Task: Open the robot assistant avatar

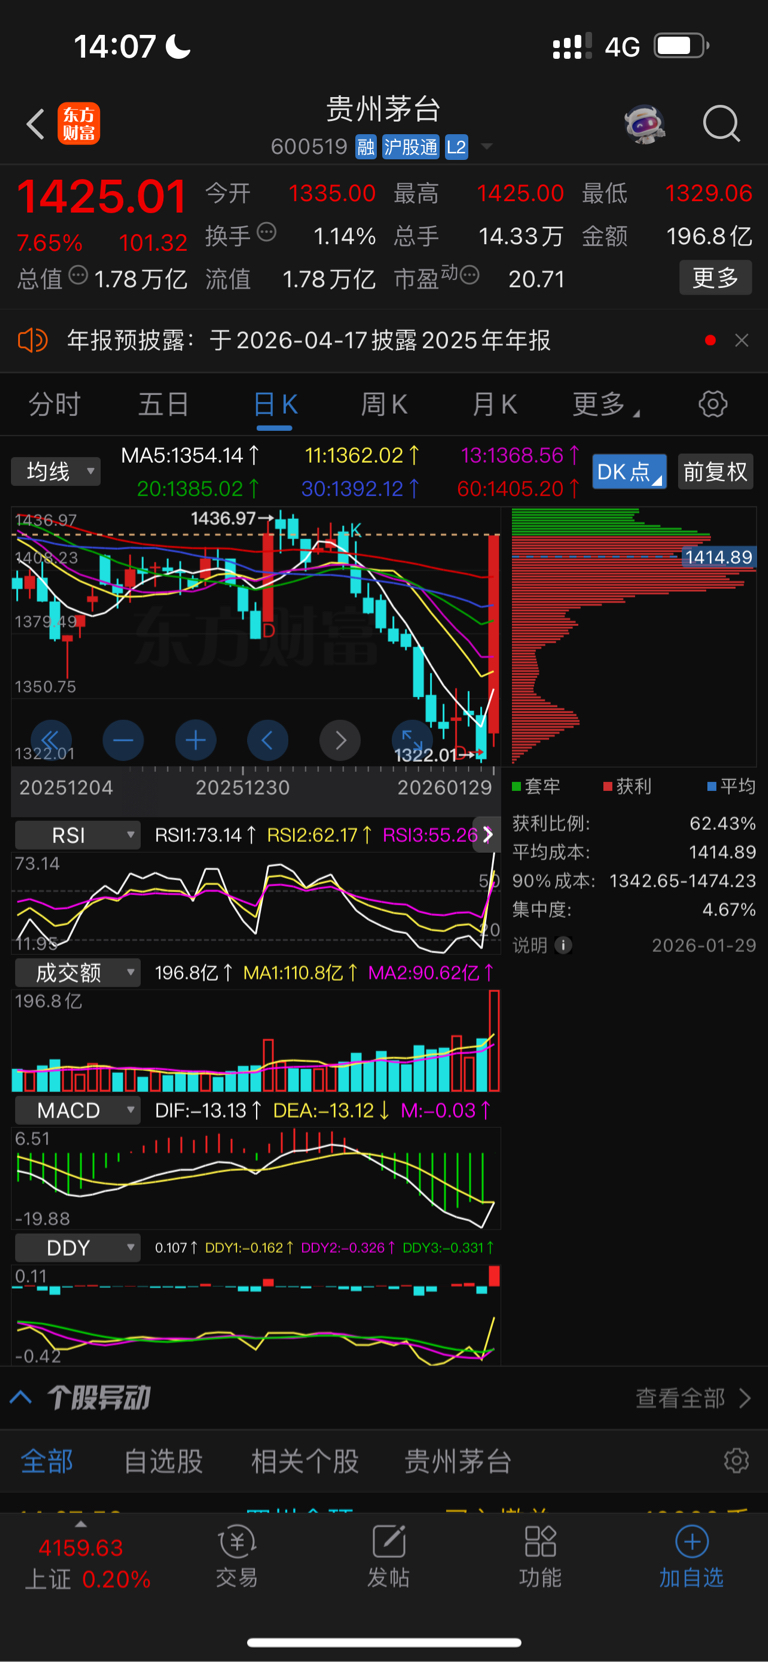Action: [645, 124]
